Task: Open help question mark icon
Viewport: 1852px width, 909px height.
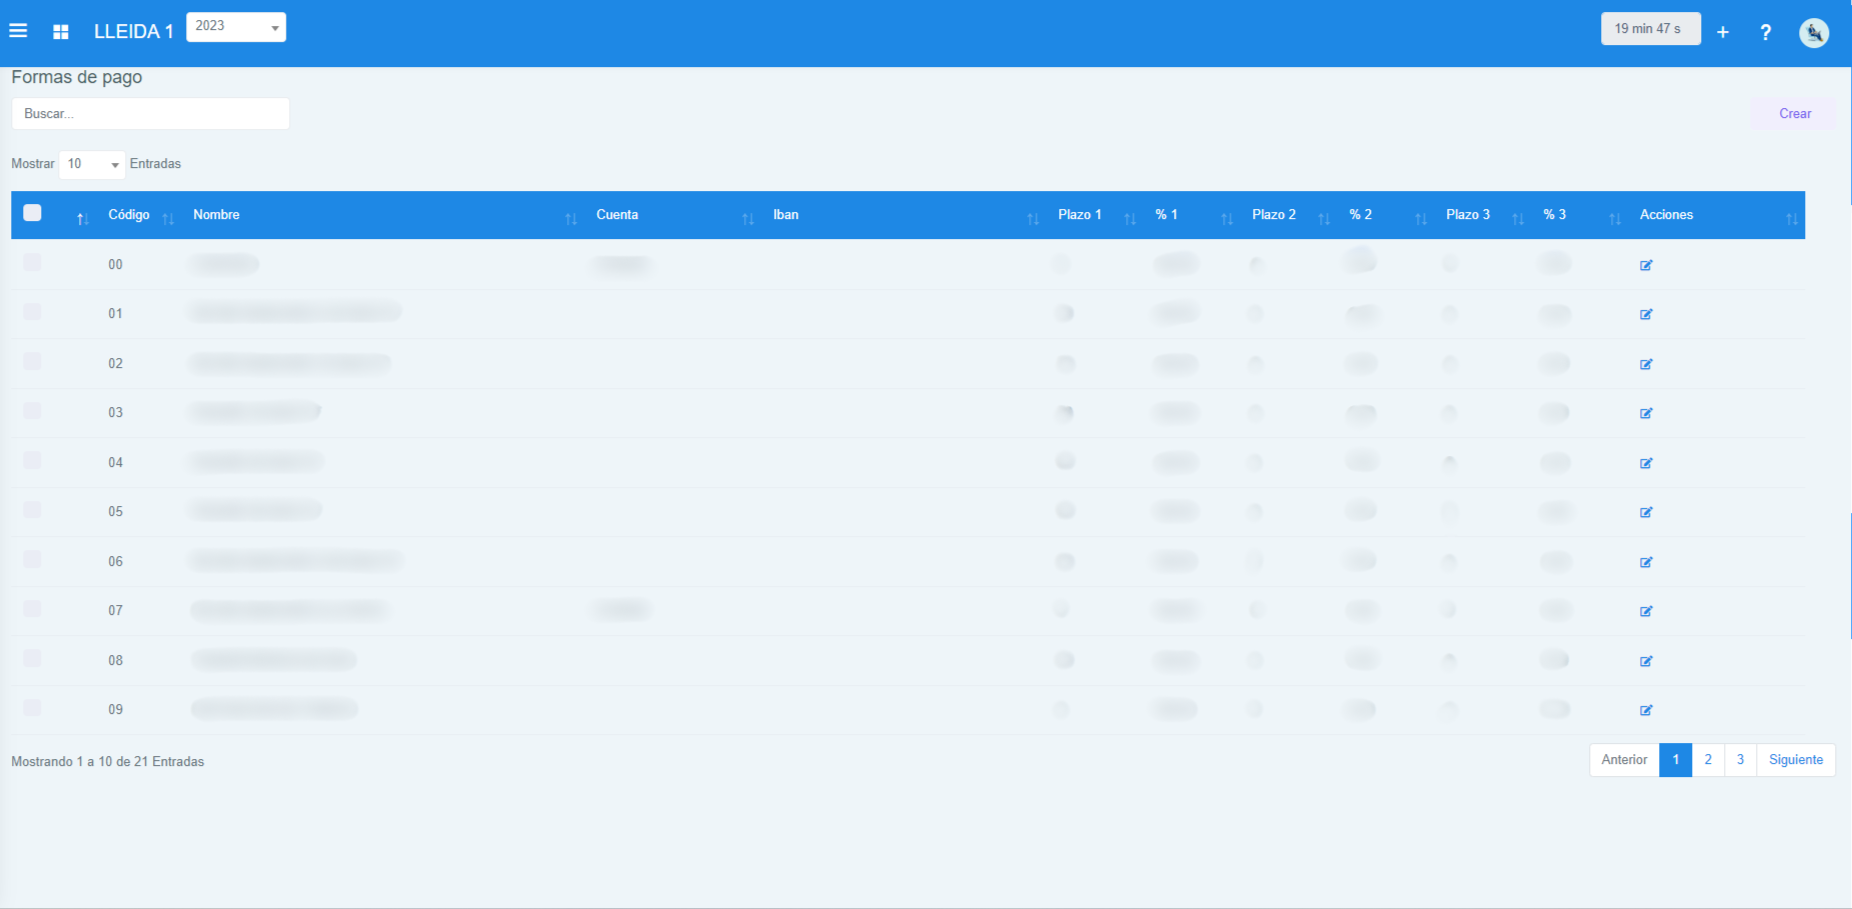Action: pos(1766,32)
